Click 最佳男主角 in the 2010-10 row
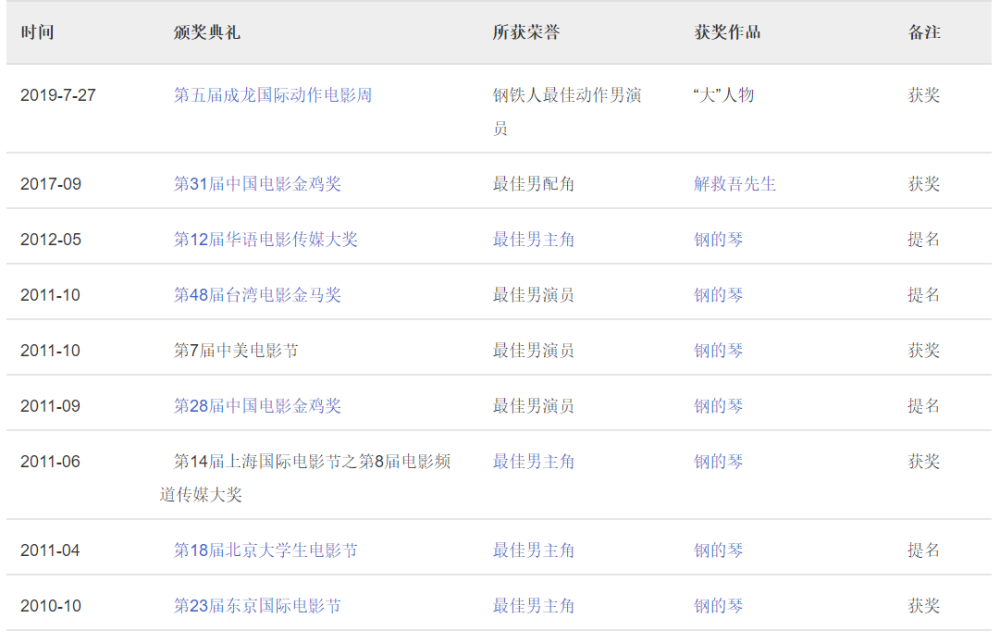The width and height of the screenshot is (1000, 643). coord(533,605)
